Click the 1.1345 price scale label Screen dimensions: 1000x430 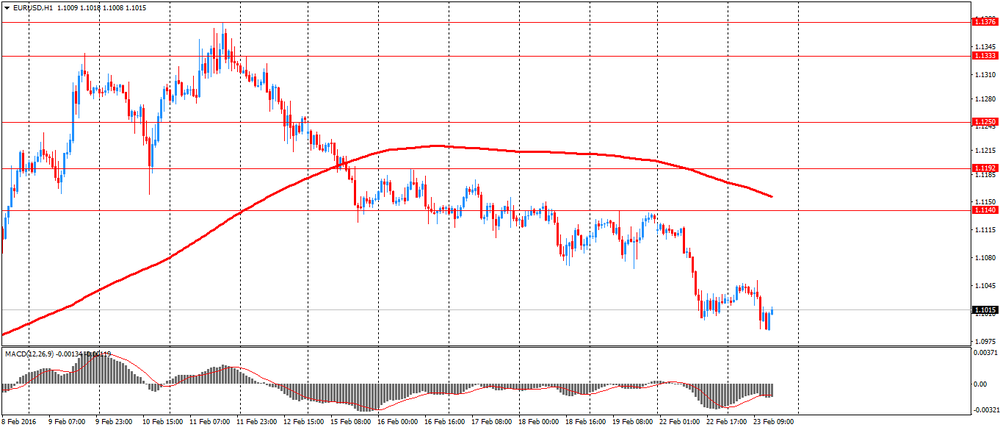984,47
